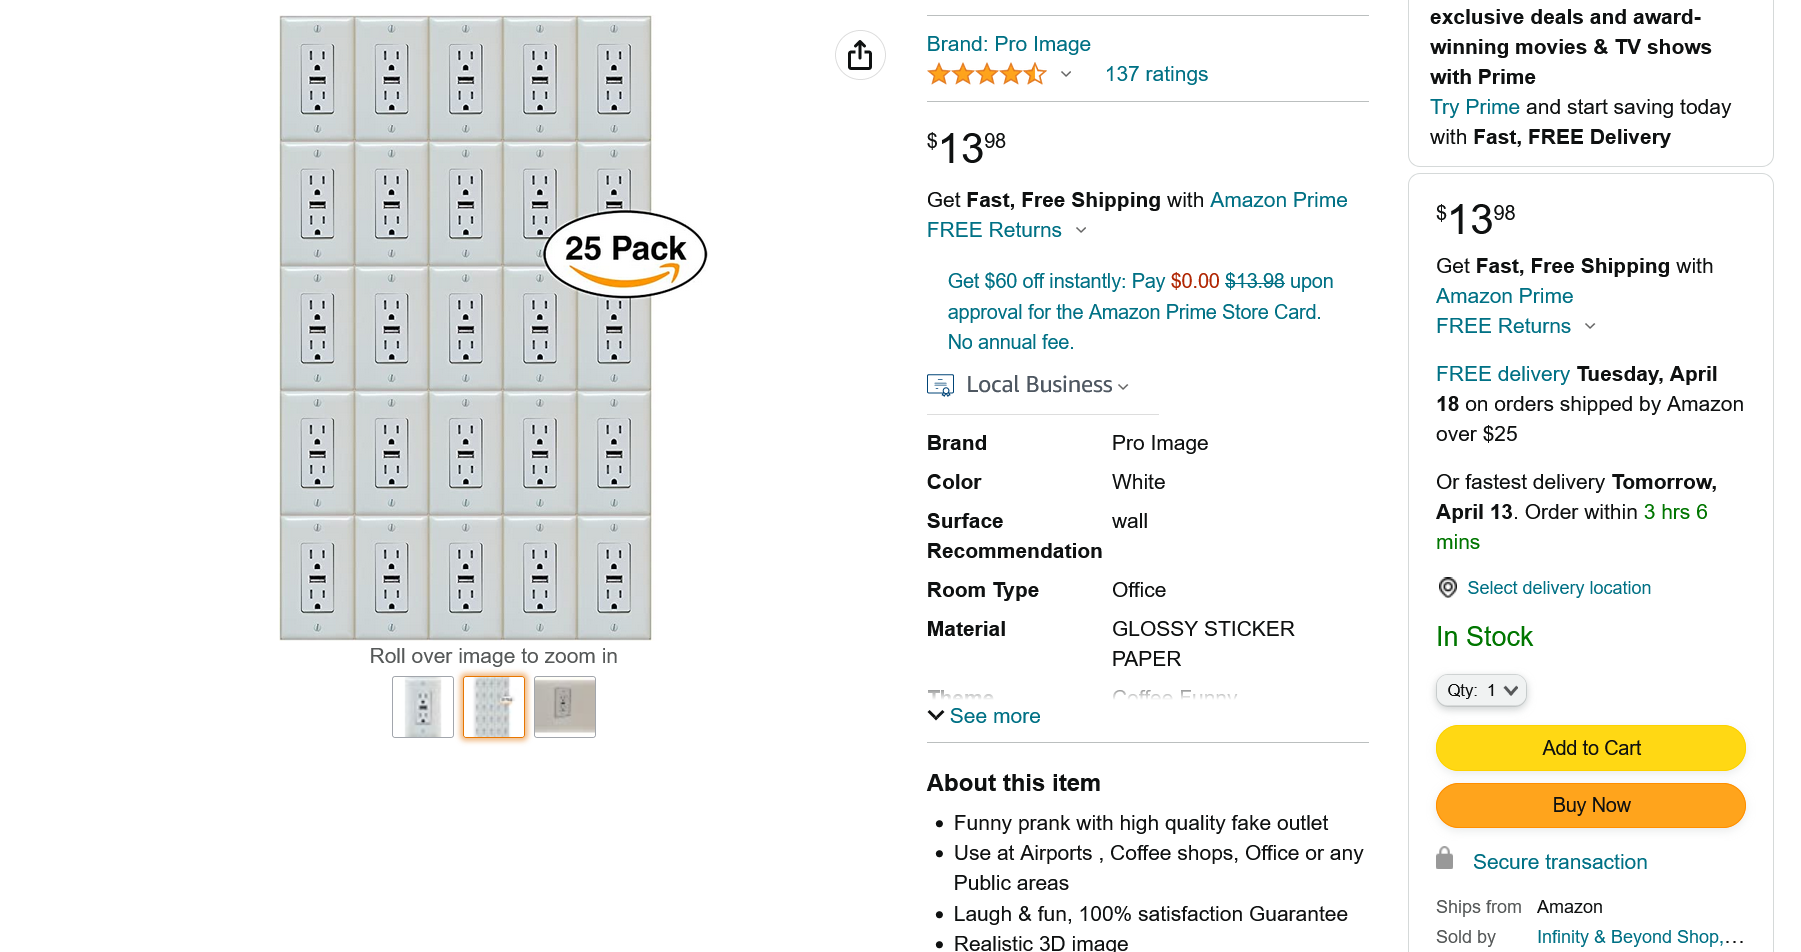Open the 137 ratings link
The height and width of the screenshot is (952, 1801).
coord(1156,74)
